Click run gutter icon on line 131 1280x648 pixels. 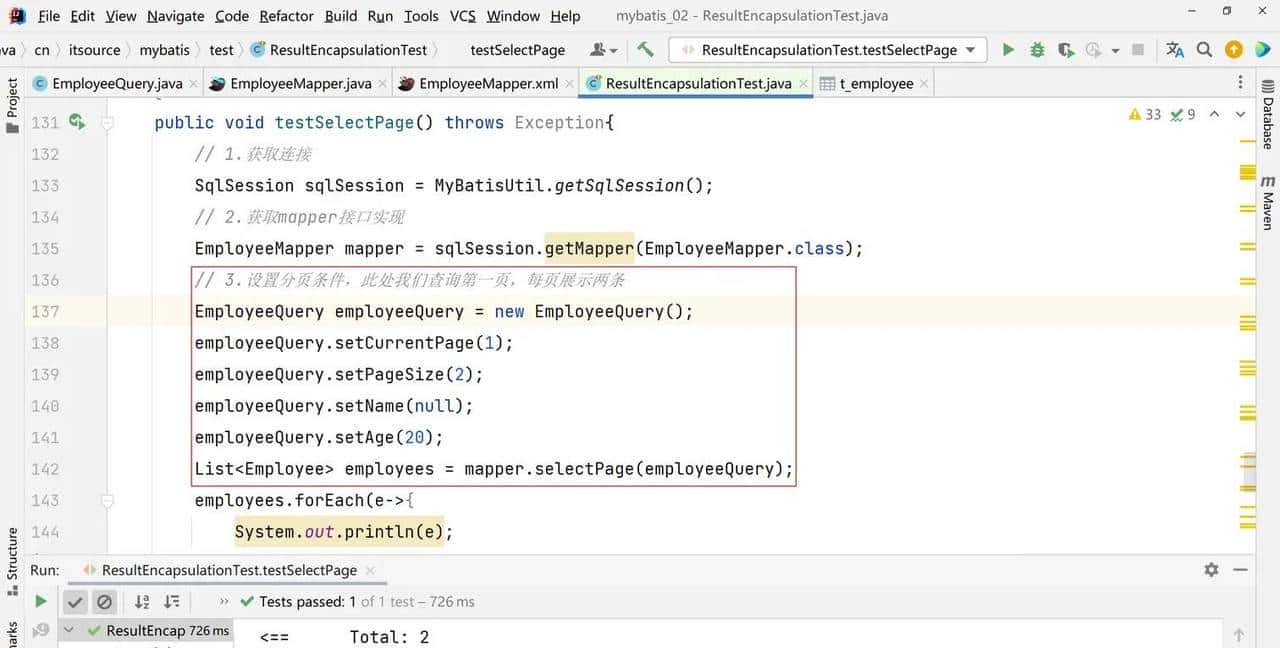[x=77, y=122]
